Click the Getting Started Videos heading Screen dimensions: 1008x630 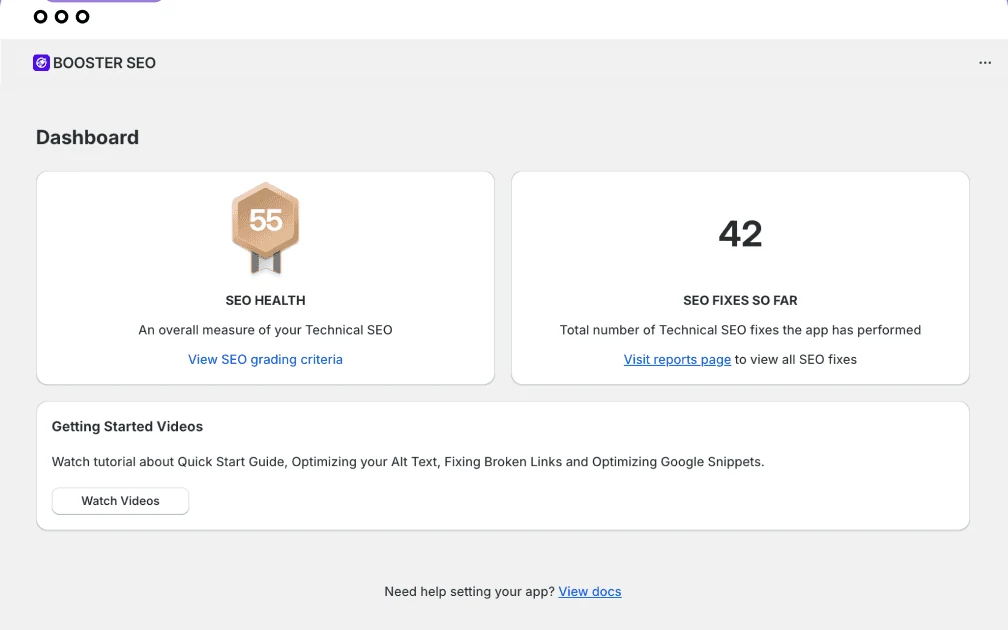127,426
